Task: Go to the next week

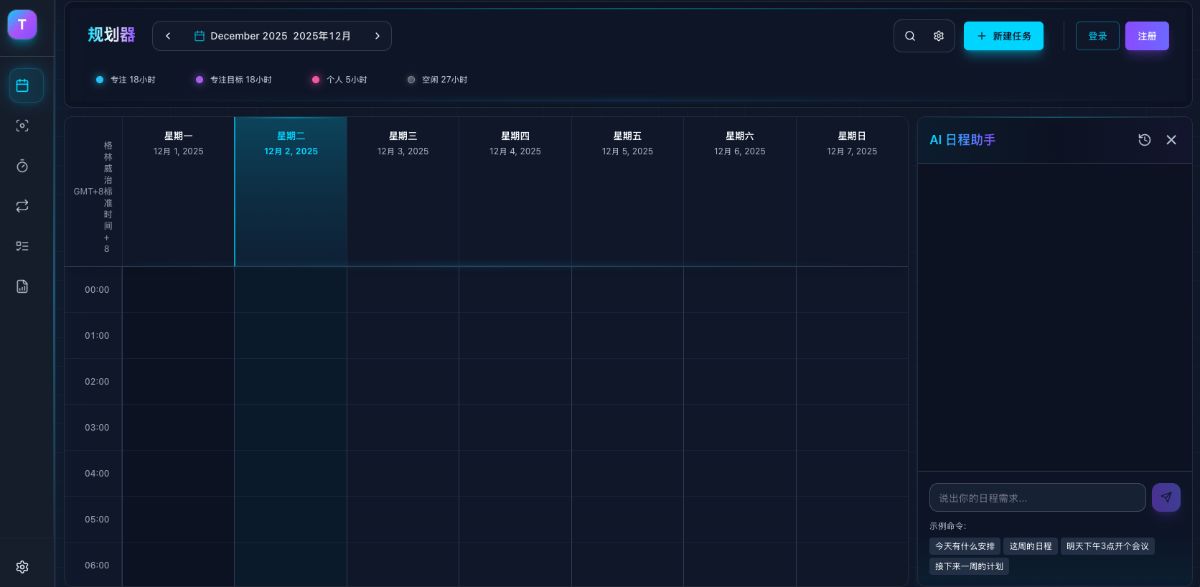Action: pyautogui.click(x=377, y=36)
